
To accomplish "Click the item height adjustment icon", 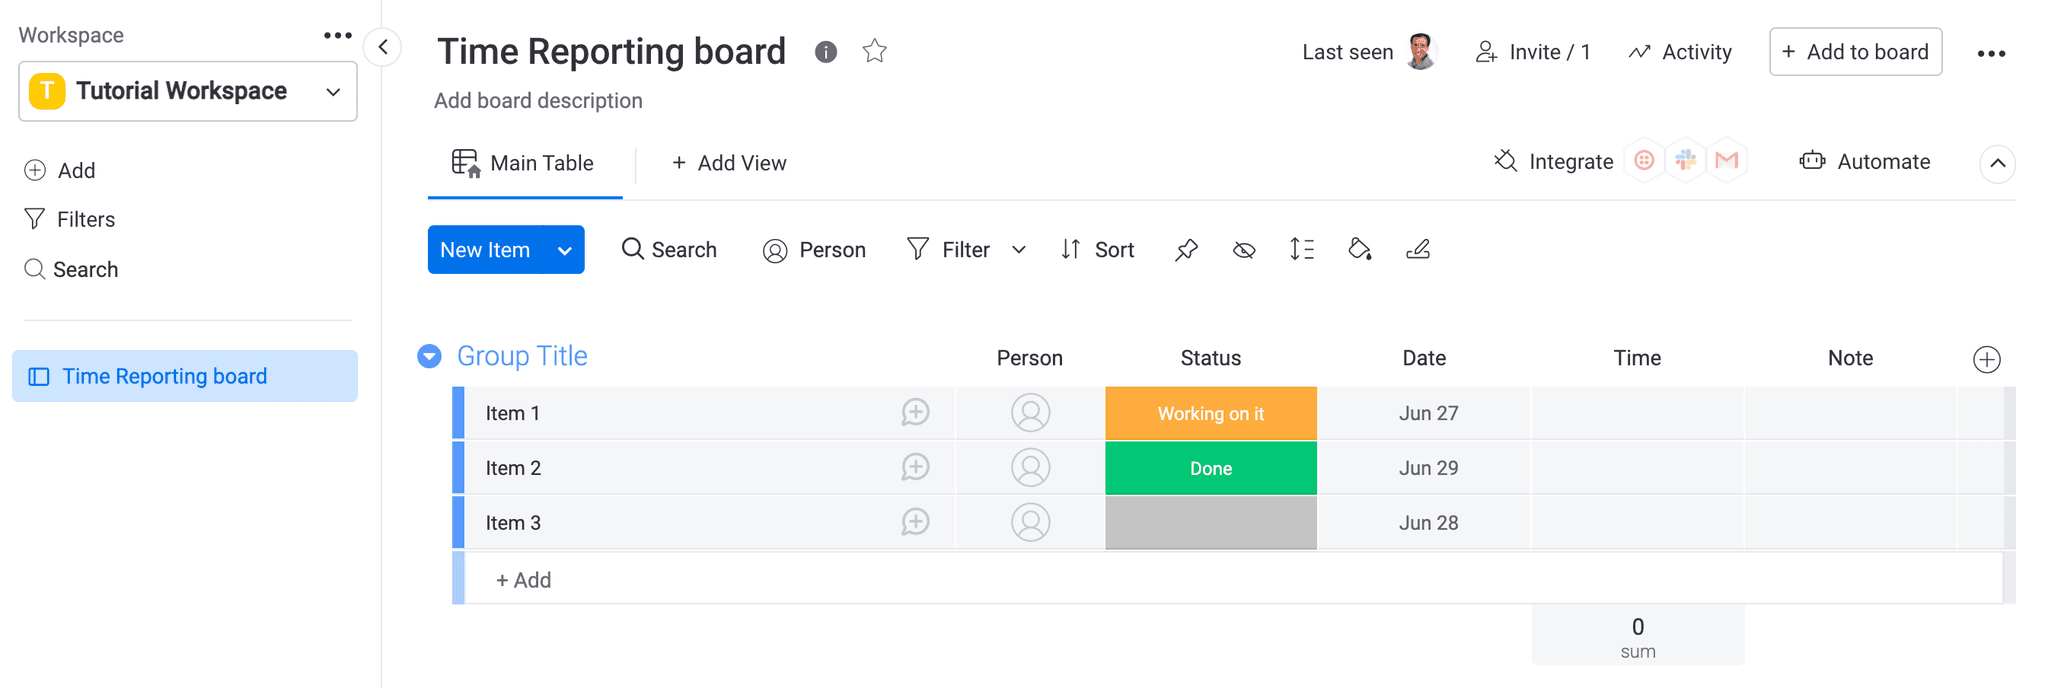I will (1301, 250).
